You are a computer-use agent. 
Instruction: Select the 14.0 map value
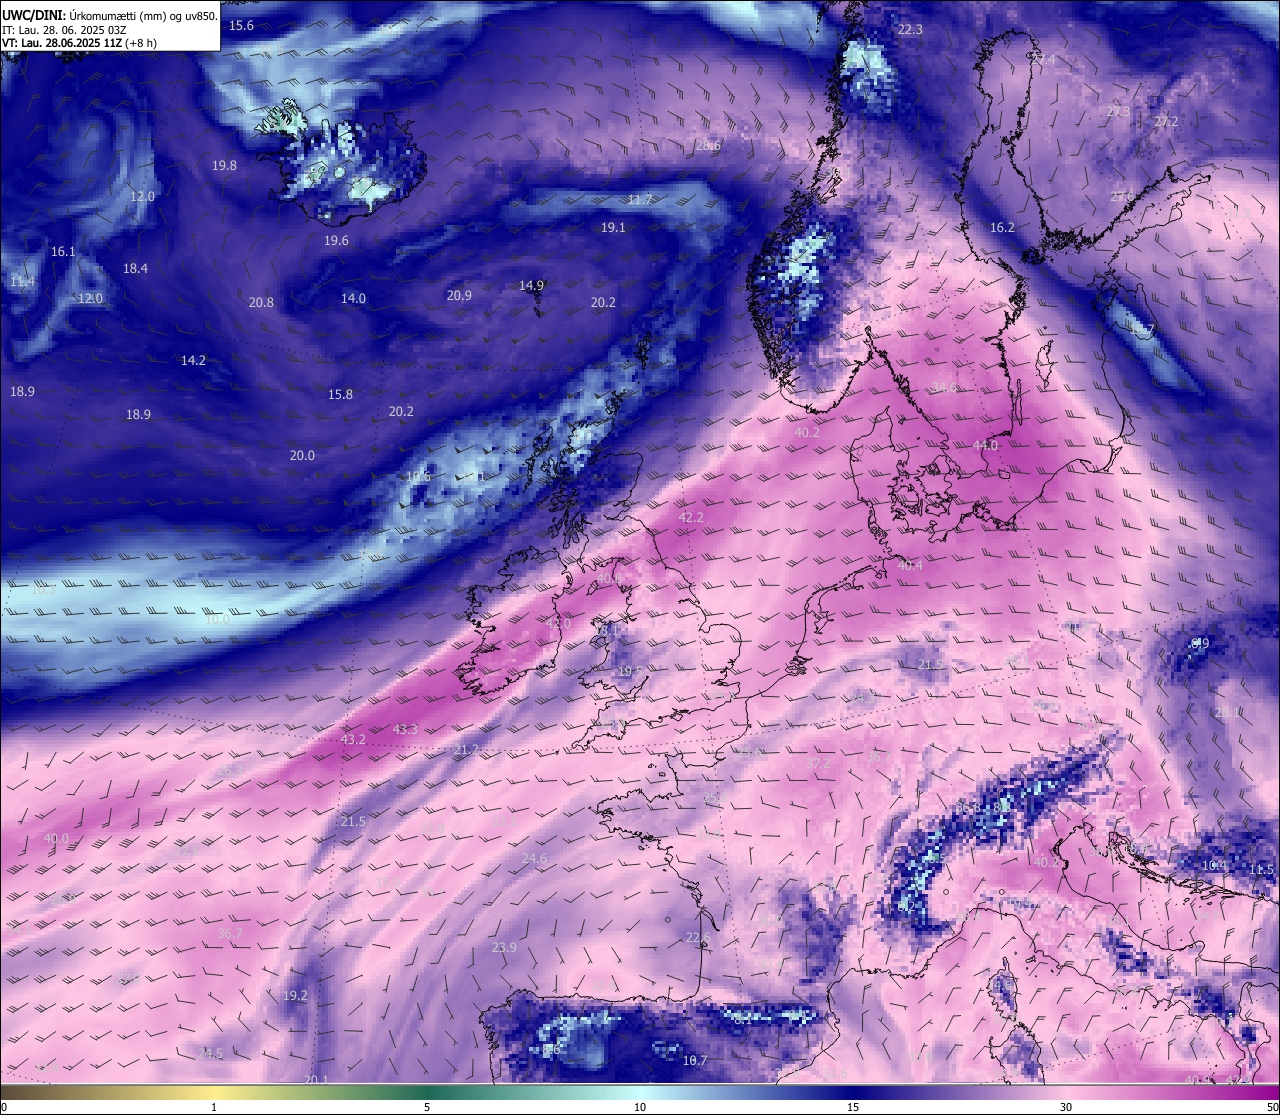[353, 299]
